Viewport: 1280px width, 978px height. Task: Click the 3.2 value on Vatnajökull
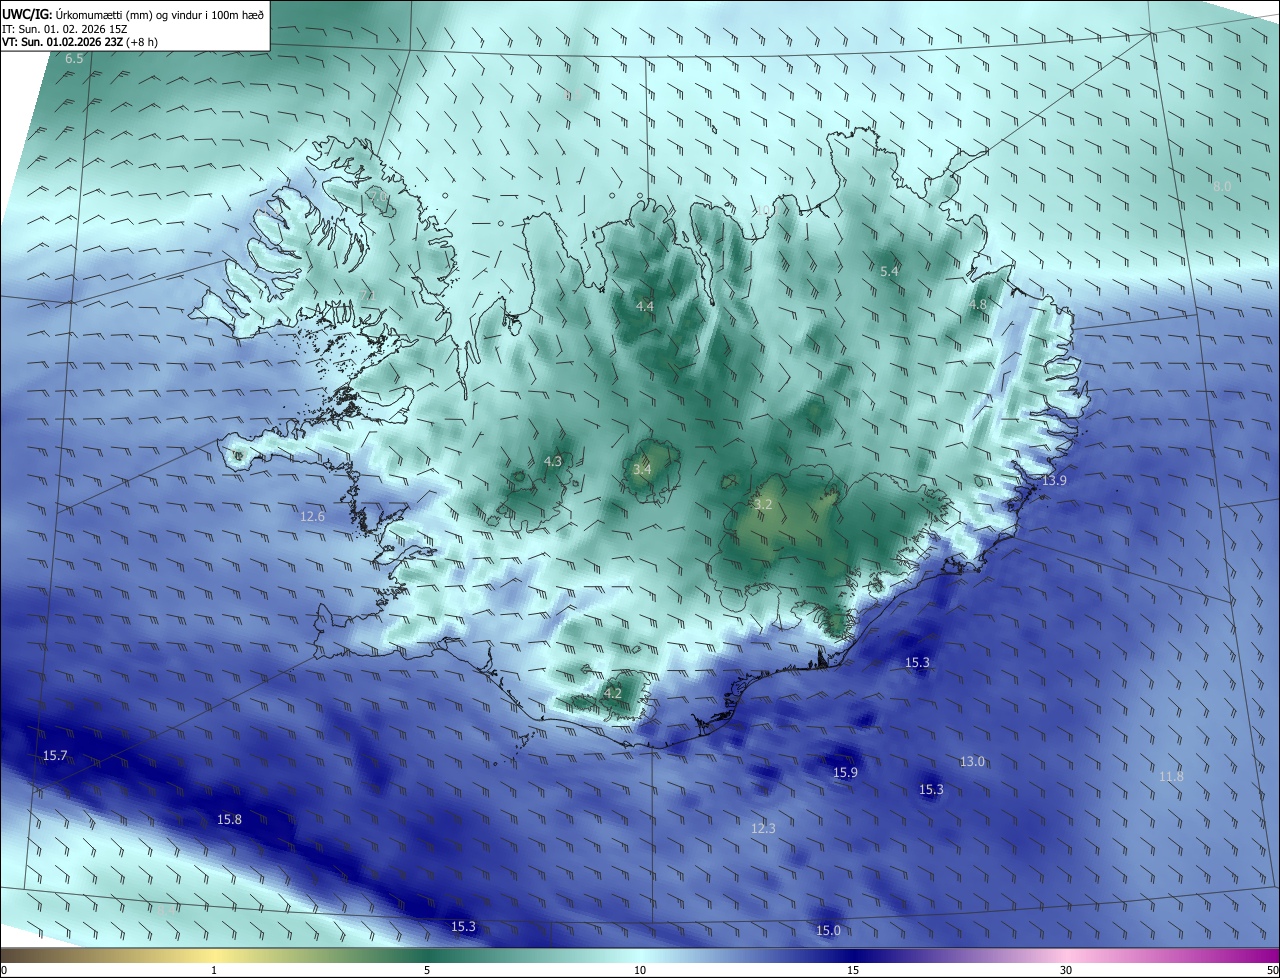point(763,505)
